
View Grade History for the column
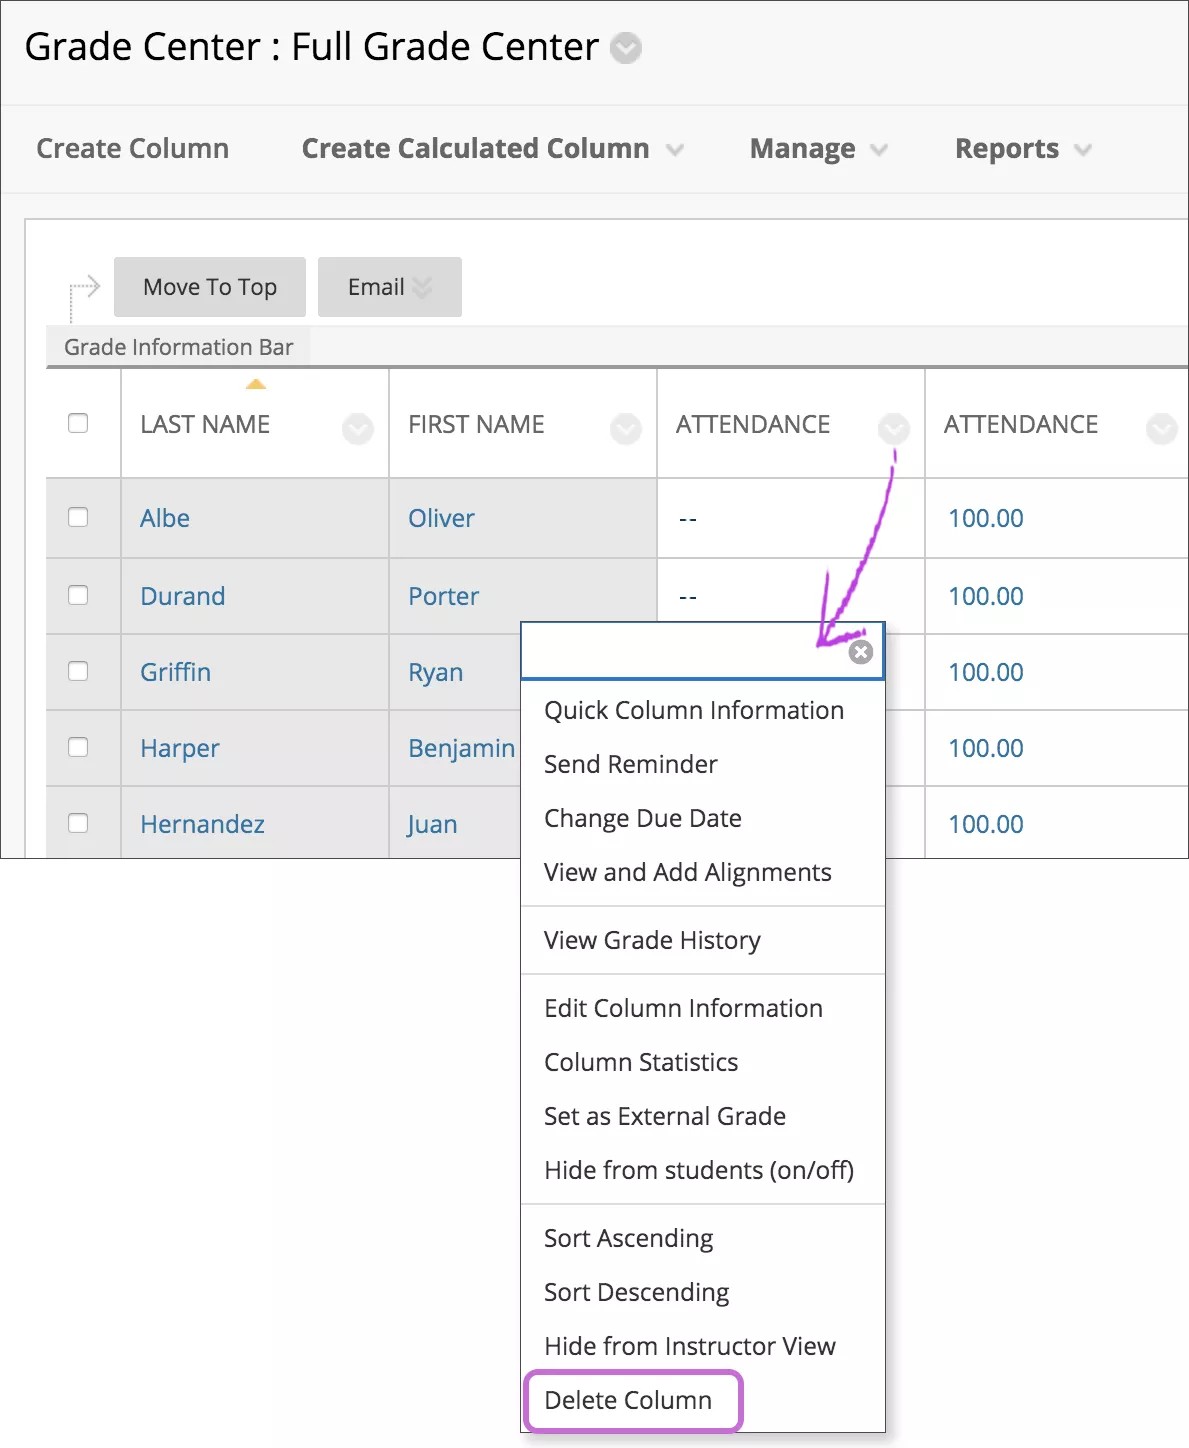(652, 940)
